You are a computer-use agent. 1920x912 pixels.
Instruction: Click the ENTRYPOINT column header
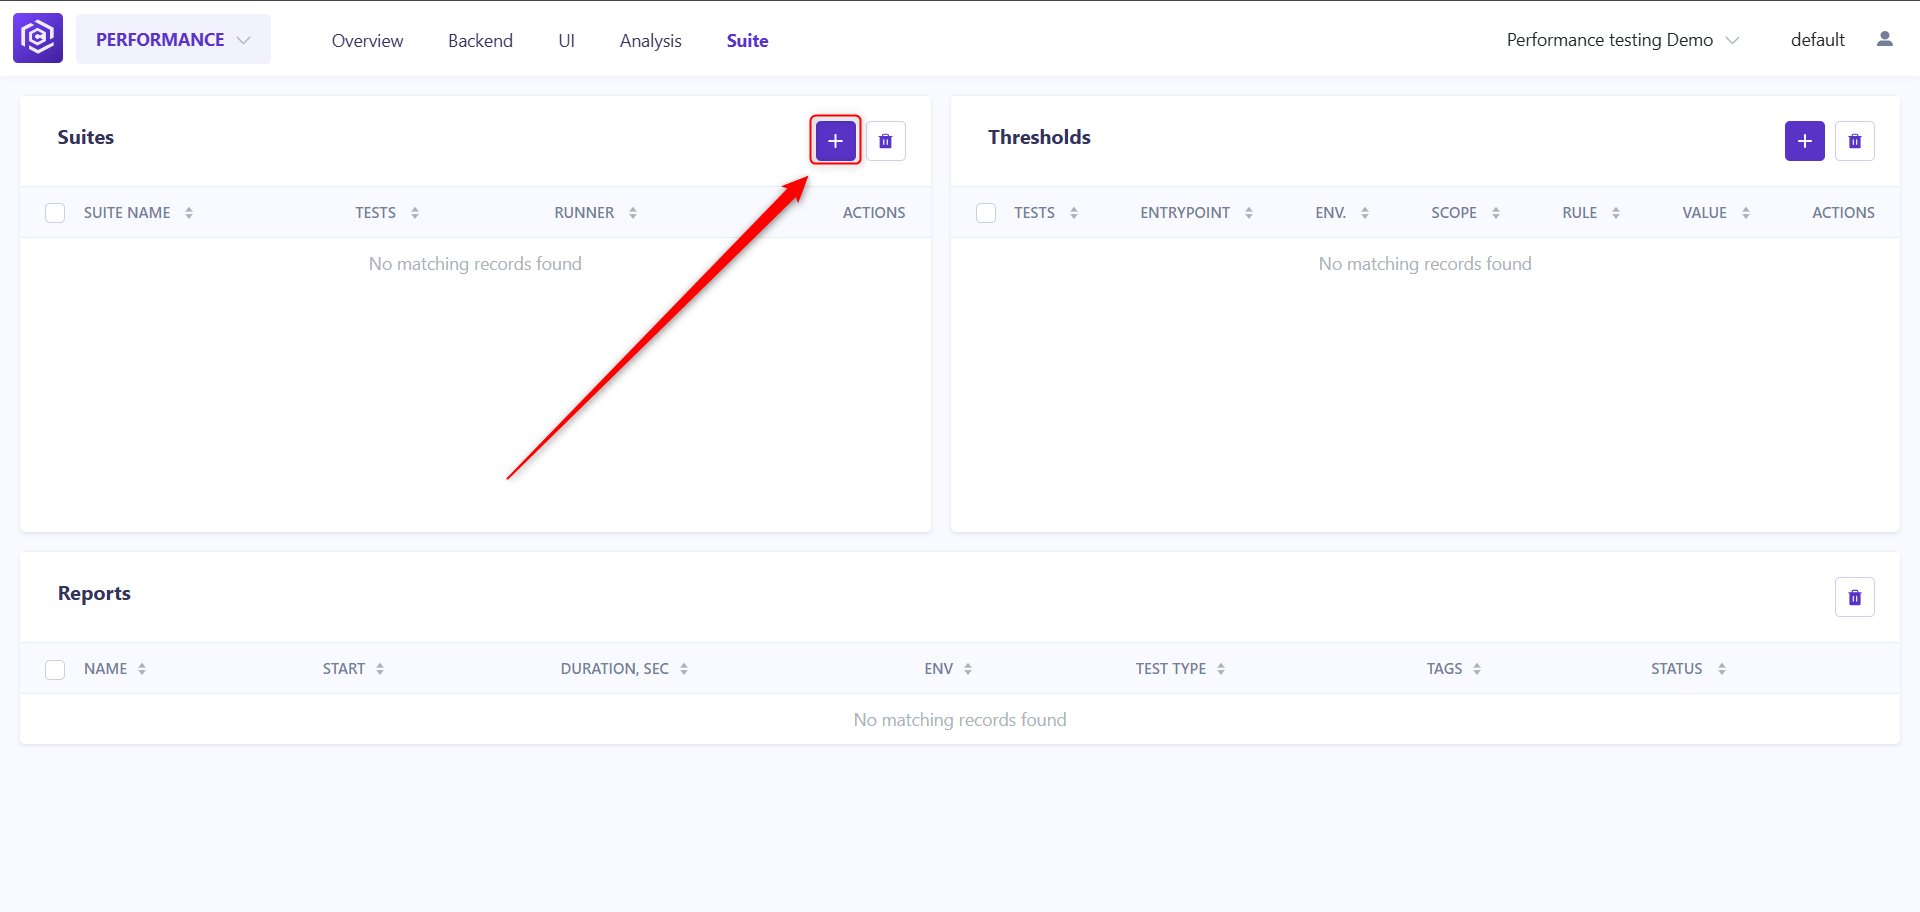(x=1185, y=213)
